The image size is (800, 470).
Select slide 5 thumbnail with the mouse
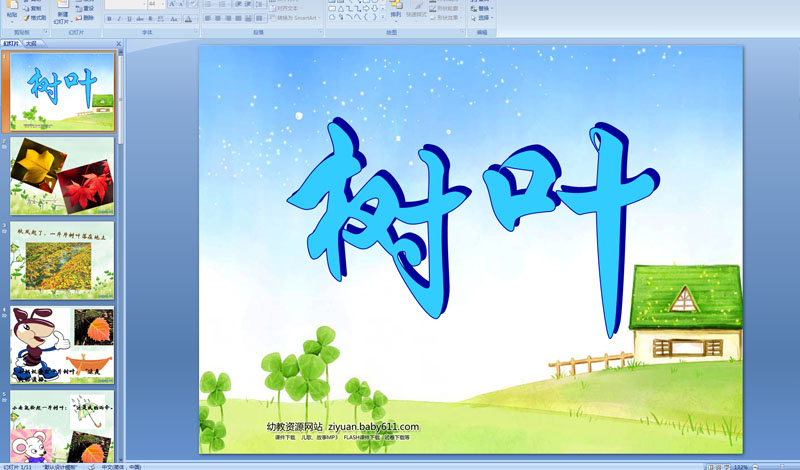point(62,427)
